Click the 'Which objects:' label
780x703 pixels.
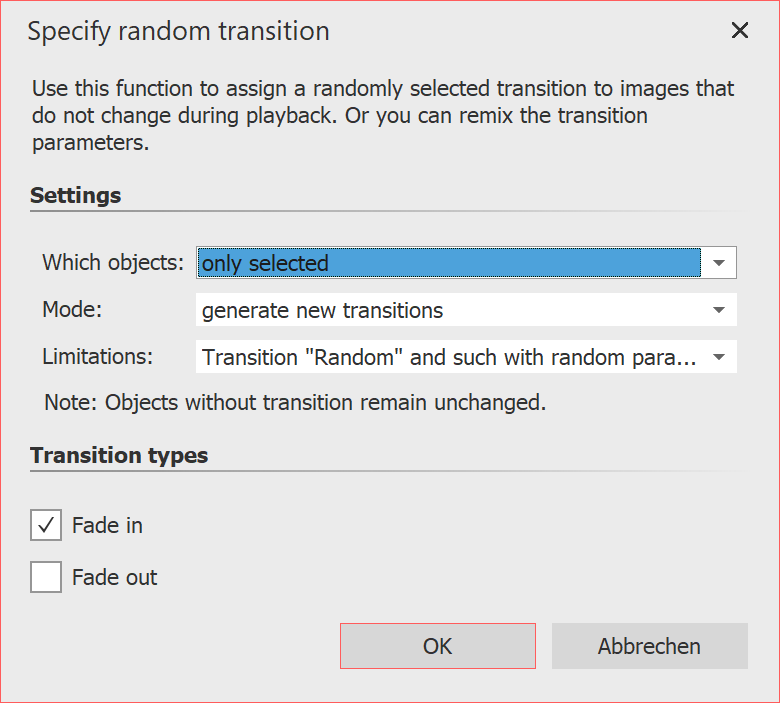113,263
